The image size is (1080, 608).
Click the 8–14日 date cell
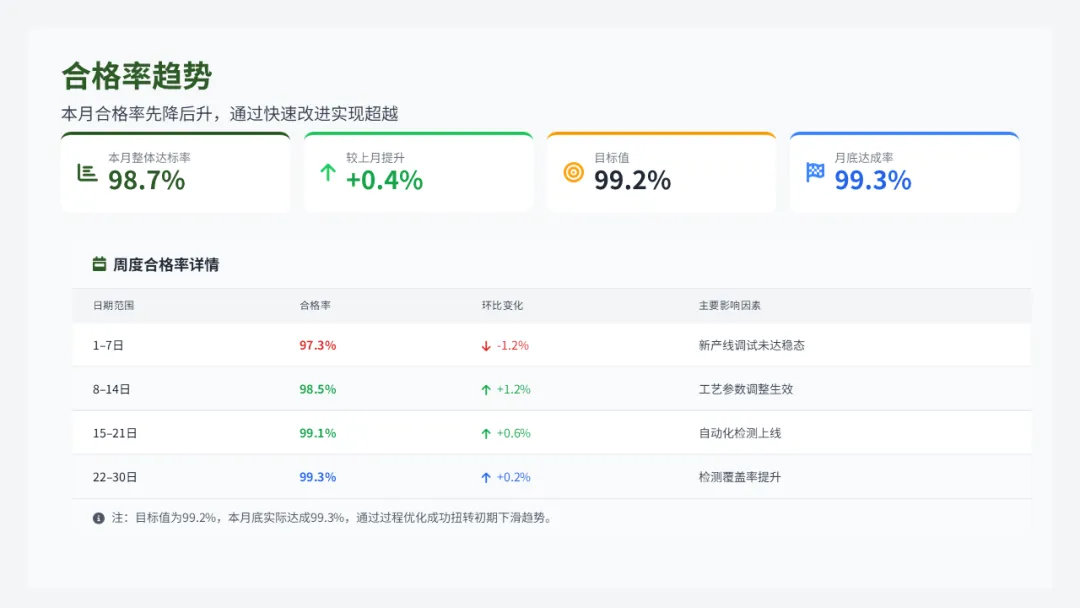[x=111, y=390]
